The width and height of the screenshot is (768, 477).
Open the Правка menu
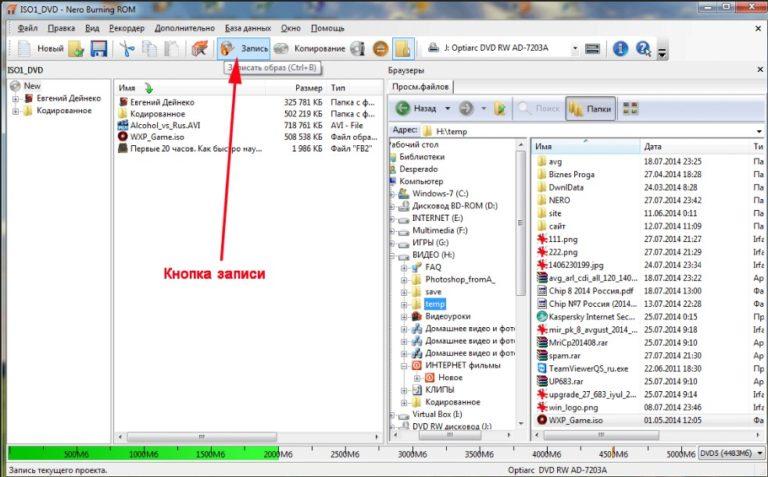tap(61, 28)
